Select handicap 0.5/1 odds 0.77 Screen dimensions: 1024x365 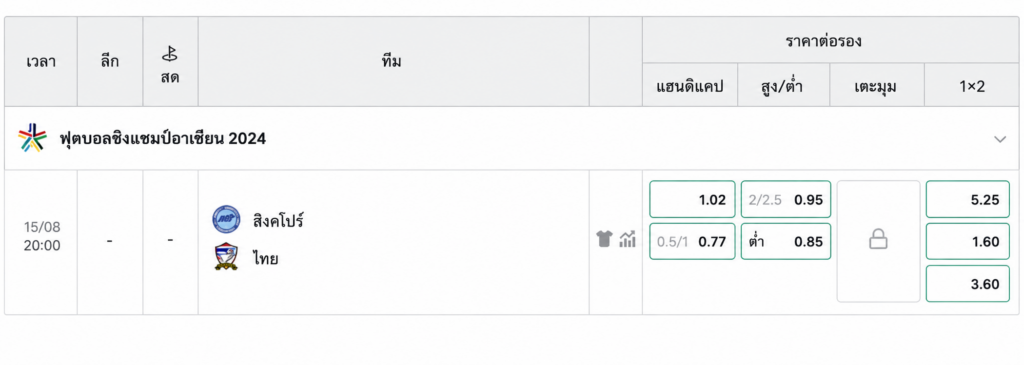point(692,242)
